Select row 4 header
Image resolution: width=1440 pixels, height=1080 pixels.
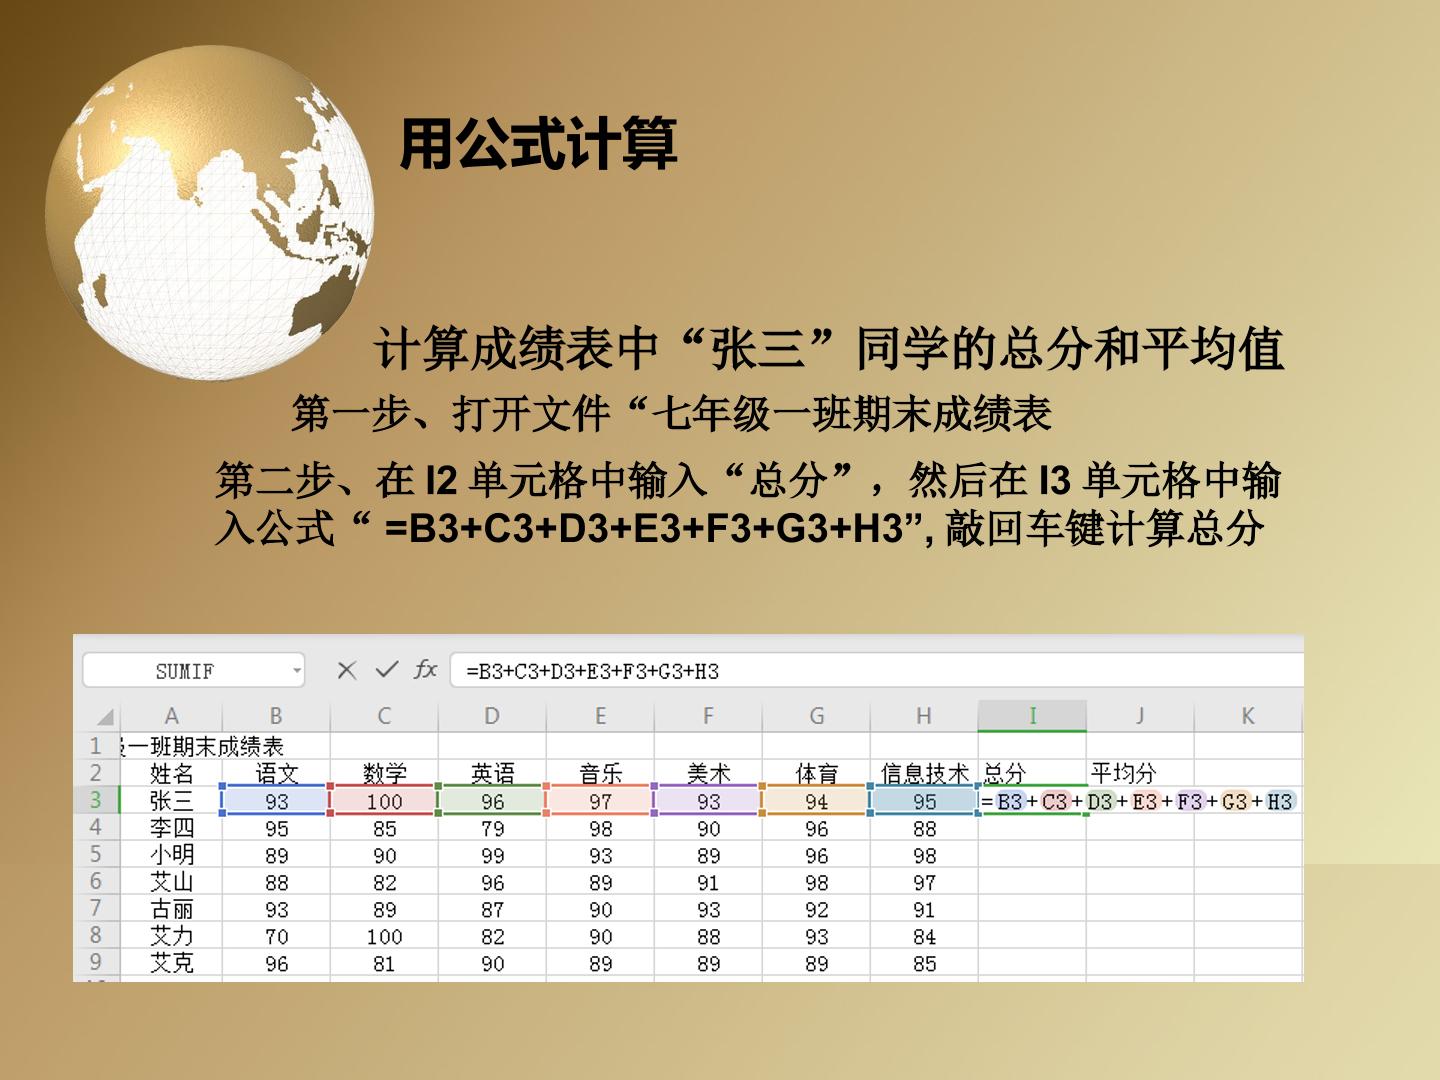96,827
